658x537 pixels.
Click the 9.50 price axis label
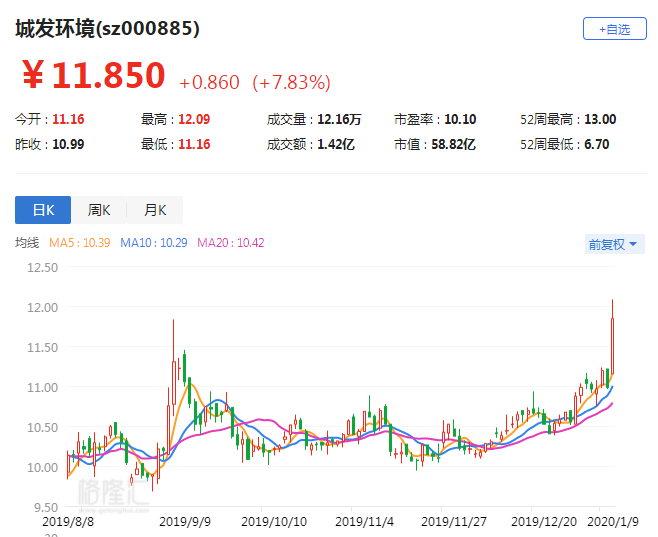[45, 508]
